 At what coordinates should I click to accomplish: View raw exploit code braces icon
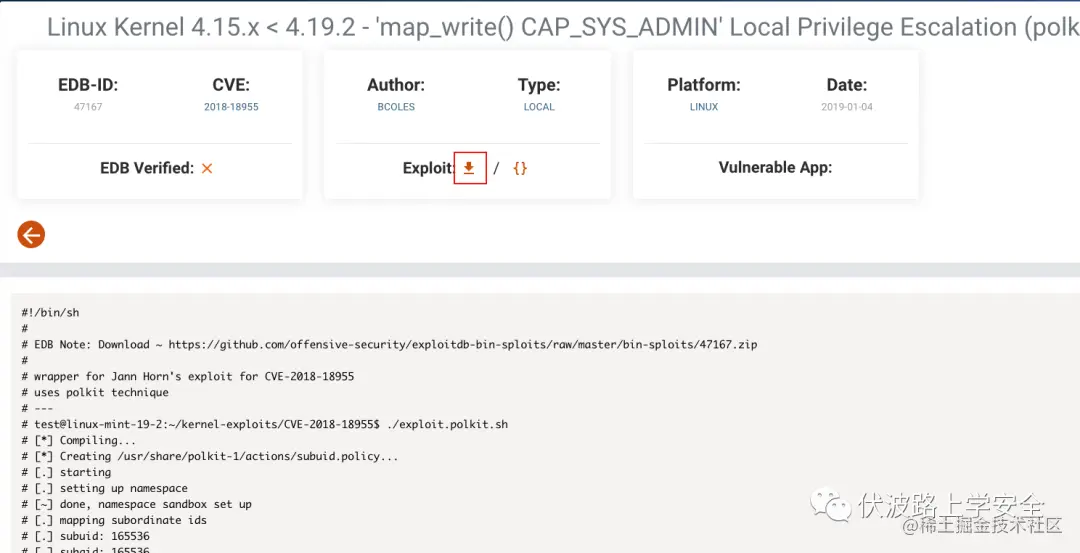tap(520, 167)
